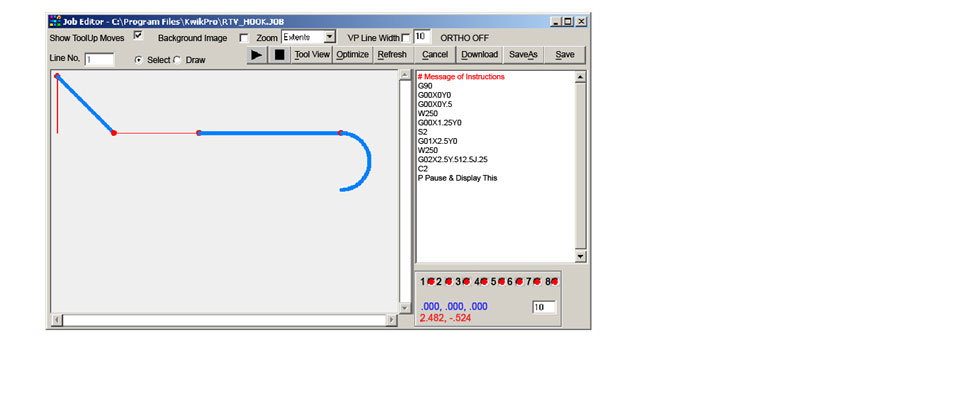Toggle output indicator 5
954x399 pixels.
[501, 282]
